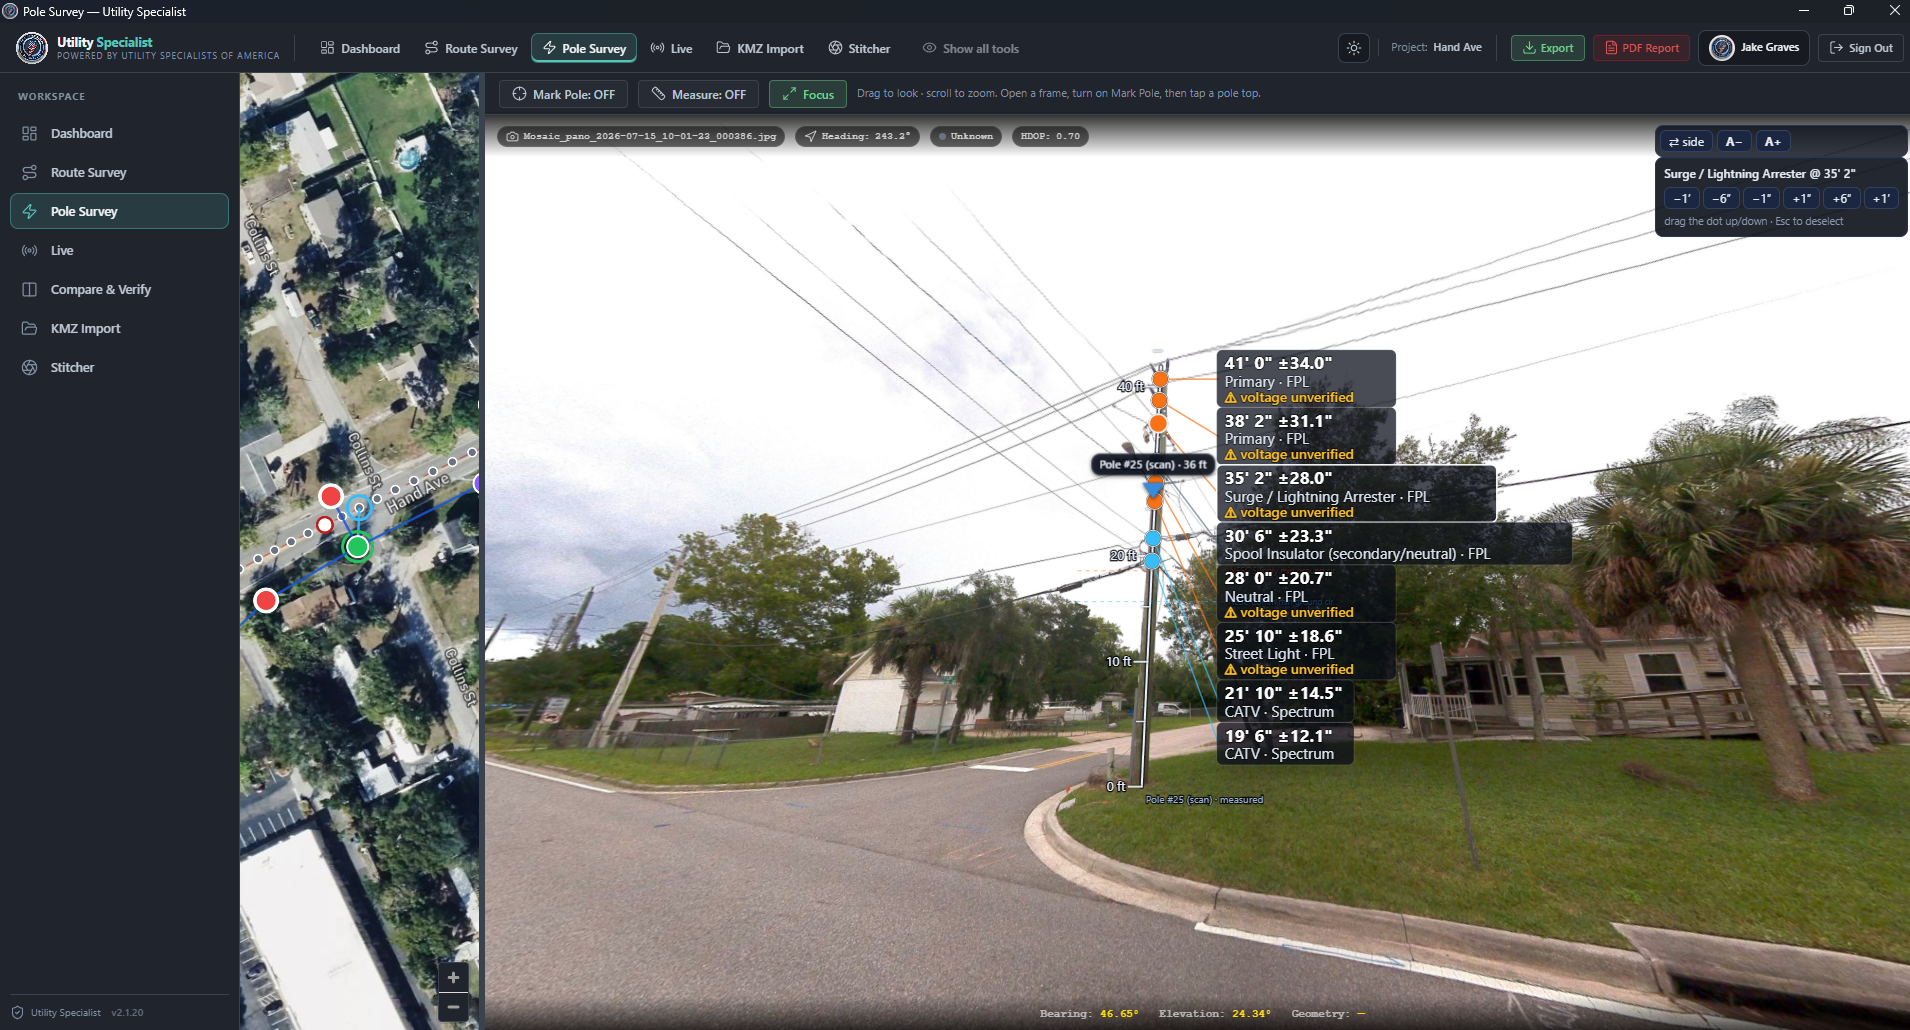Toggle Mark Pole mode on
This screenshot has width=1910, height=1030.
564,94
